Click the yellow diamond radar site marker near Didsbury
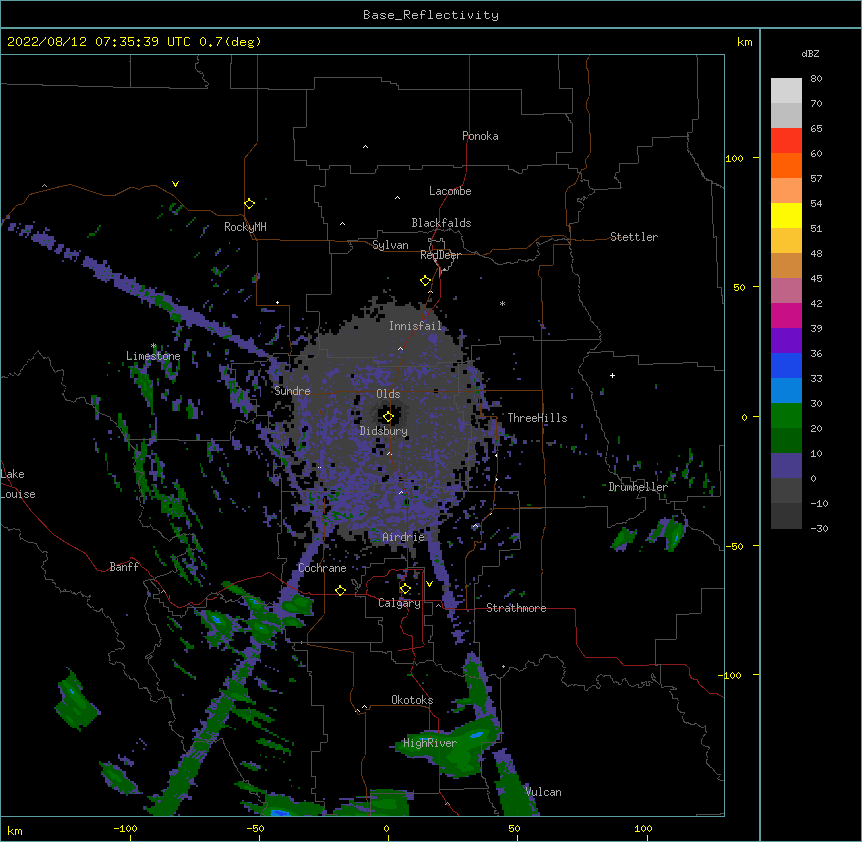862x842 pixels. click(x=388, y=417)
